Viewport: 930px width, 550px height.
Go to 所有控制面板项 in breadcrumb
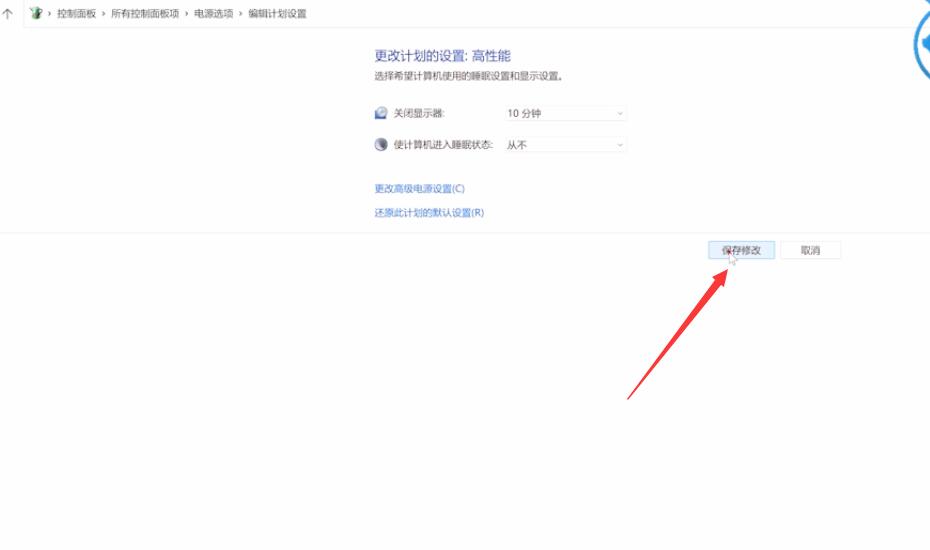click(145, 14)
